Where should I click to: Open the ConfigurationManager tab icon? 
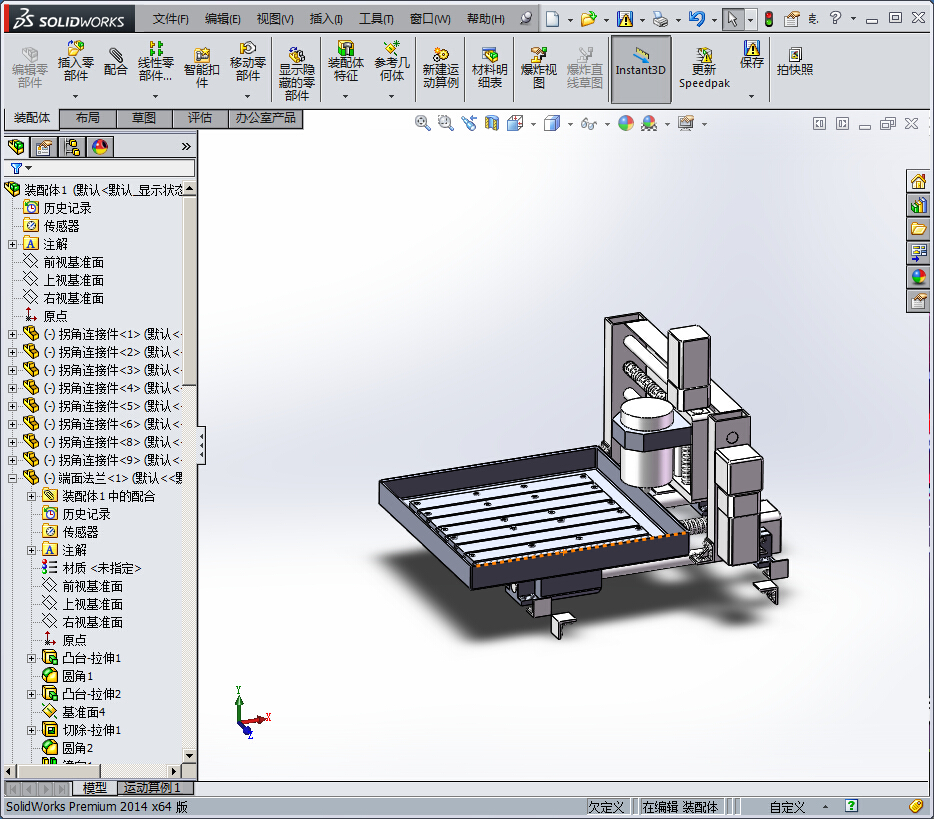pos(71,147)
